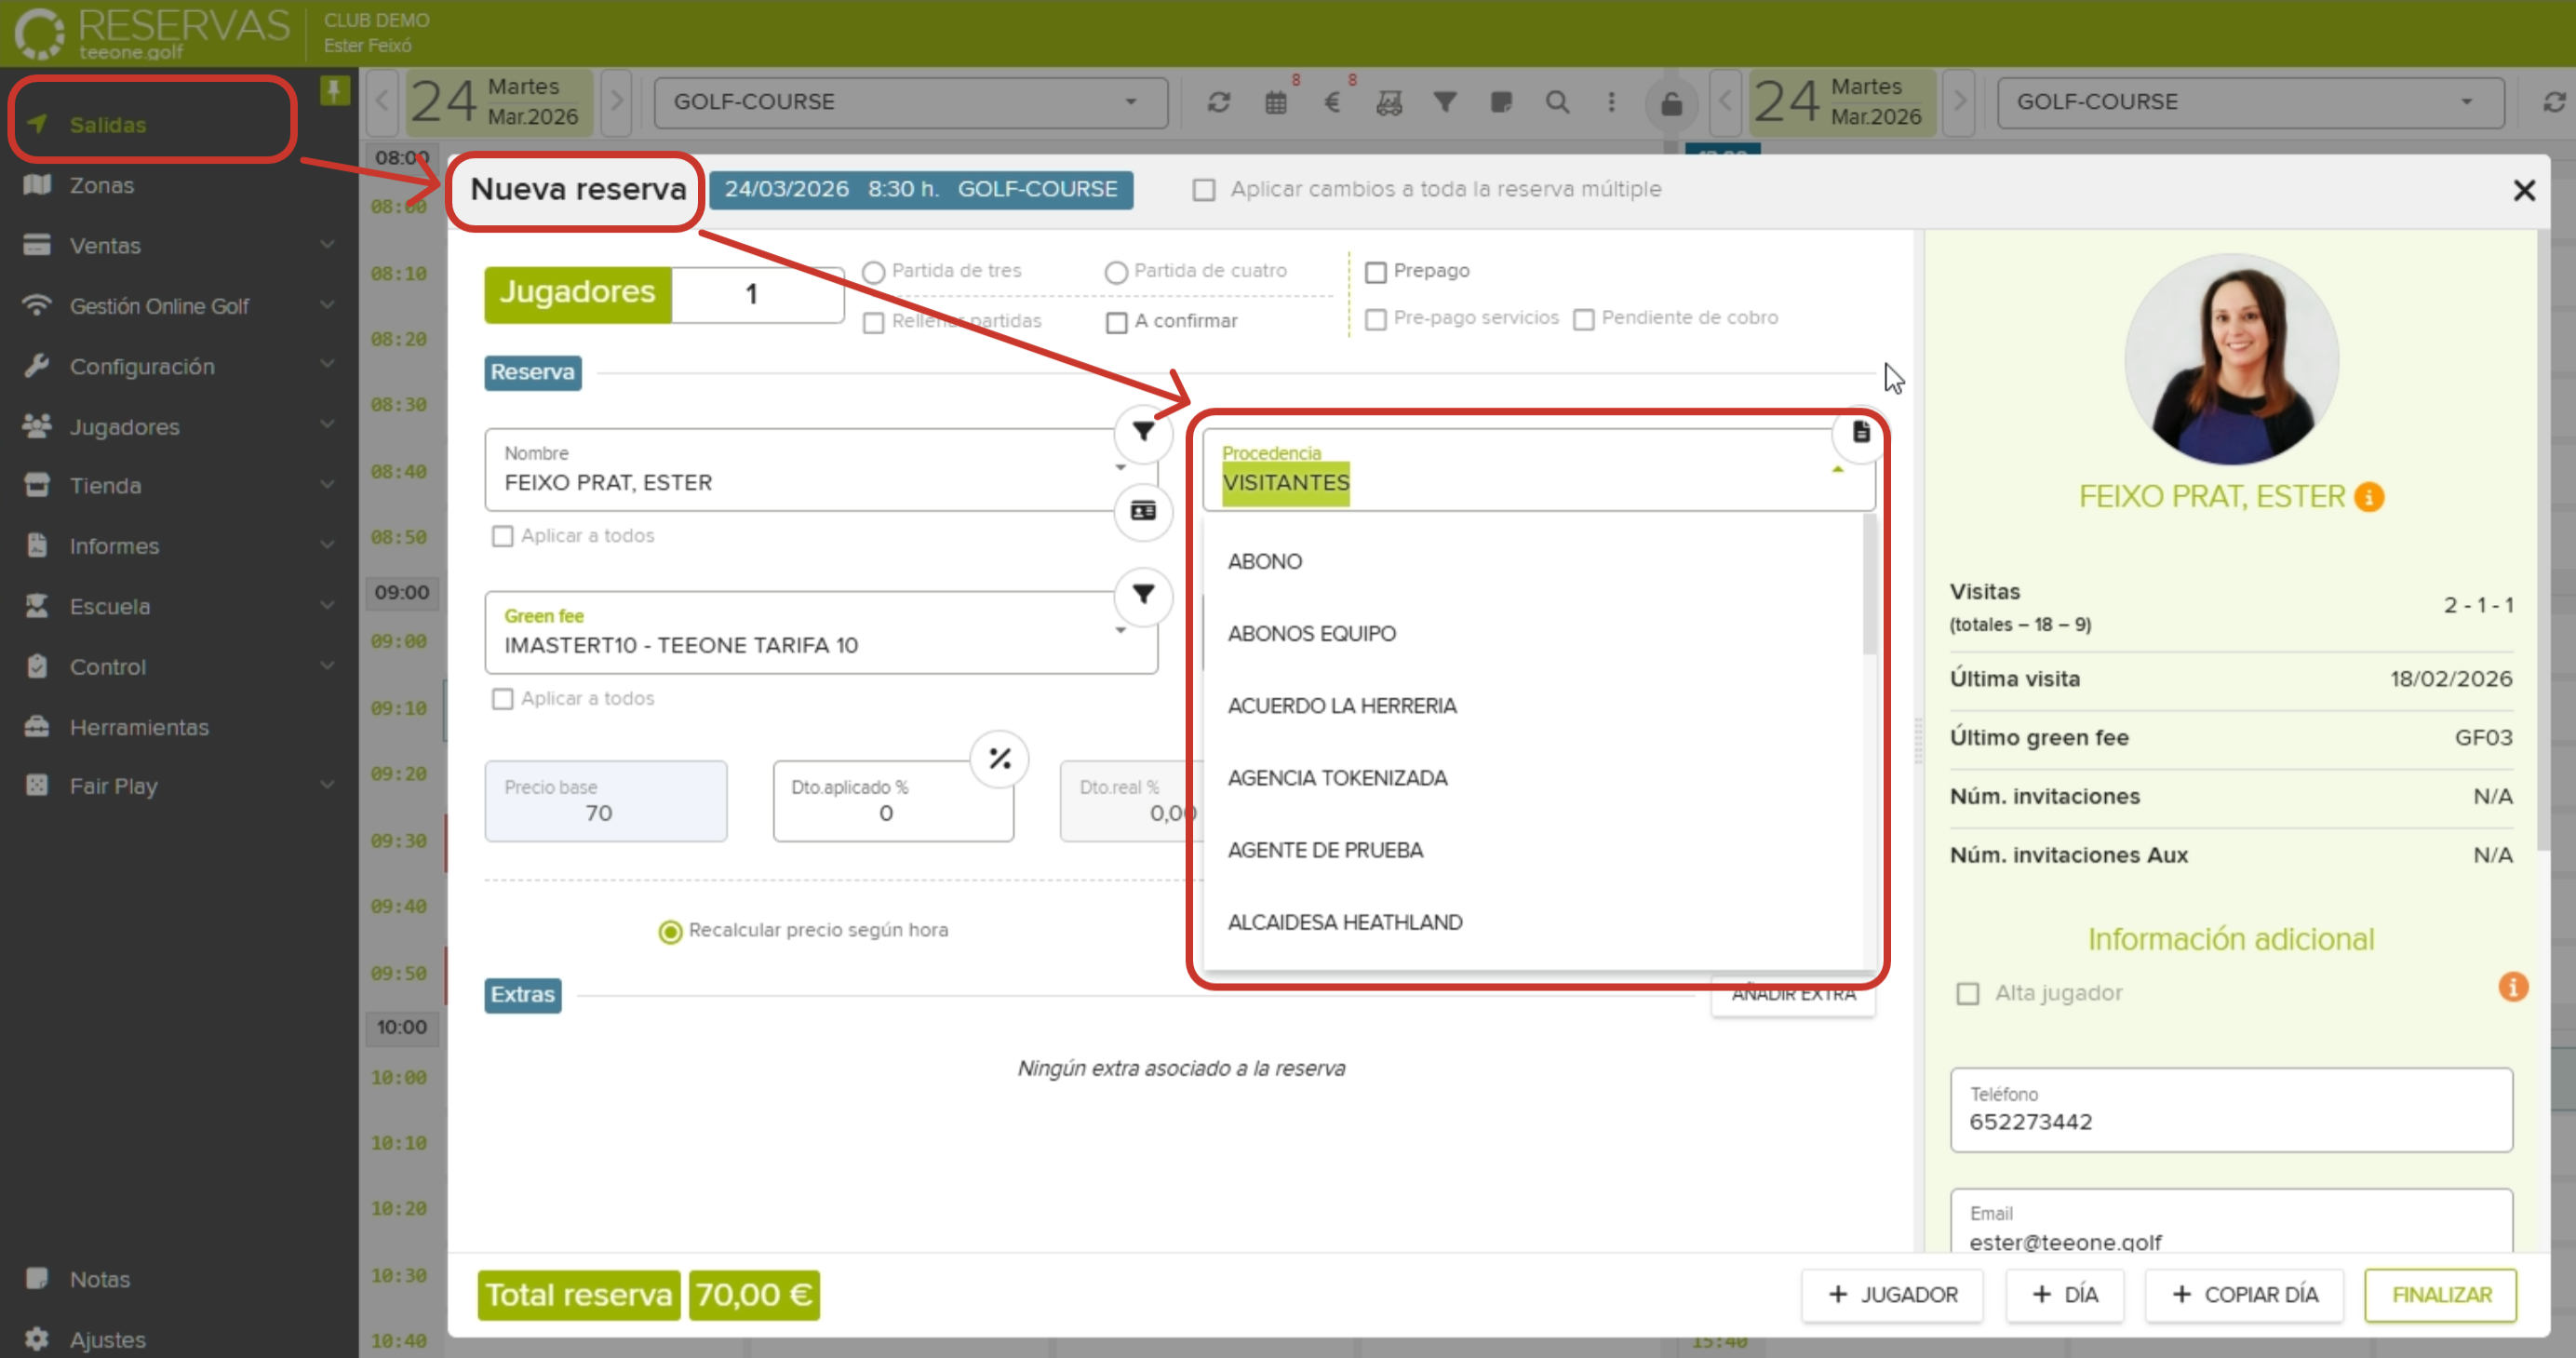Select AGENCIA TOKENIZADA option
Screen dimensions: 2576x1358
pos(1533,777)
